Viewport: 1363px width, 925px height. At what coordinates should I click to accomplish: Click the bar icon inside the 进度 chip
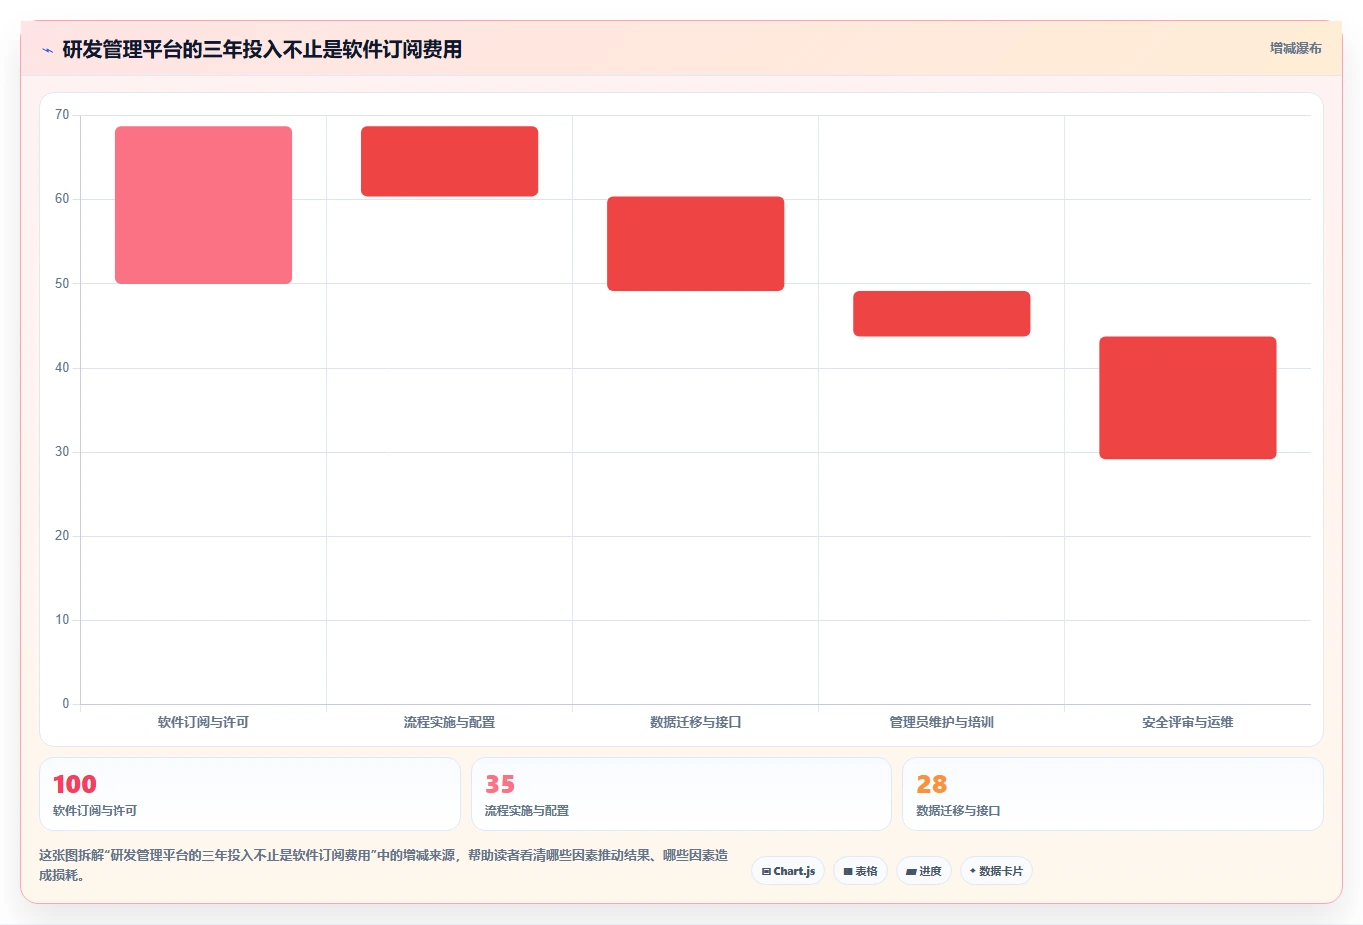[911, 872]
